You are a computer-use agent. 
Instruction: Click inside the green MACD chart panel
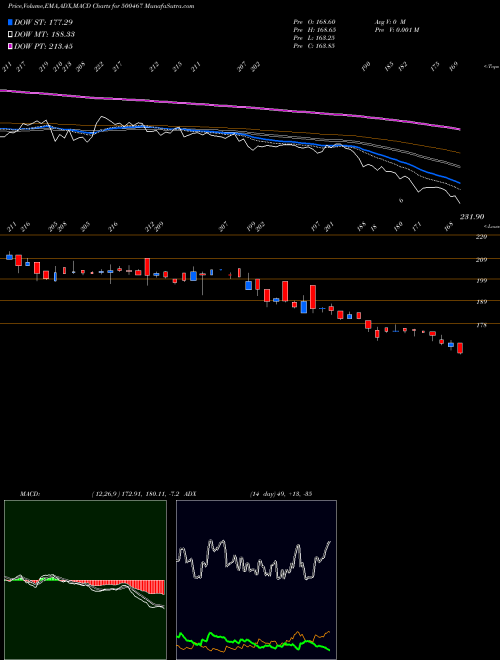pos(85,580)
